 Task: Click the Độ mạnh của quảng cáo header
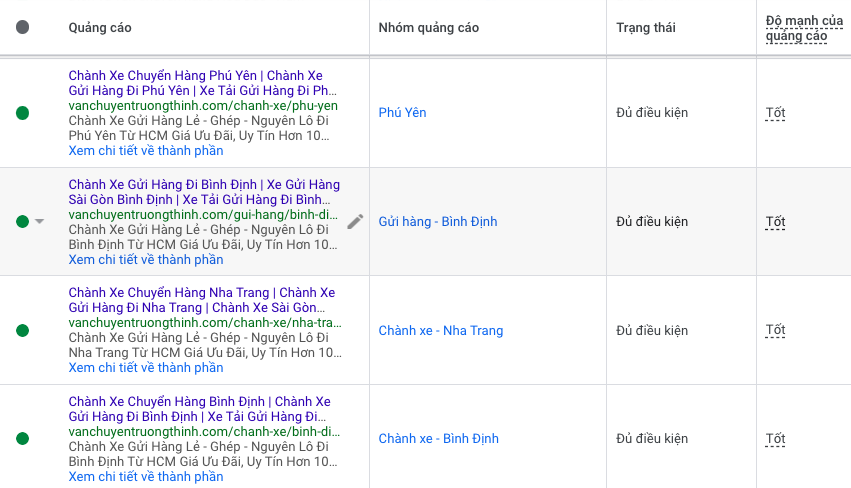pos(796,28)
